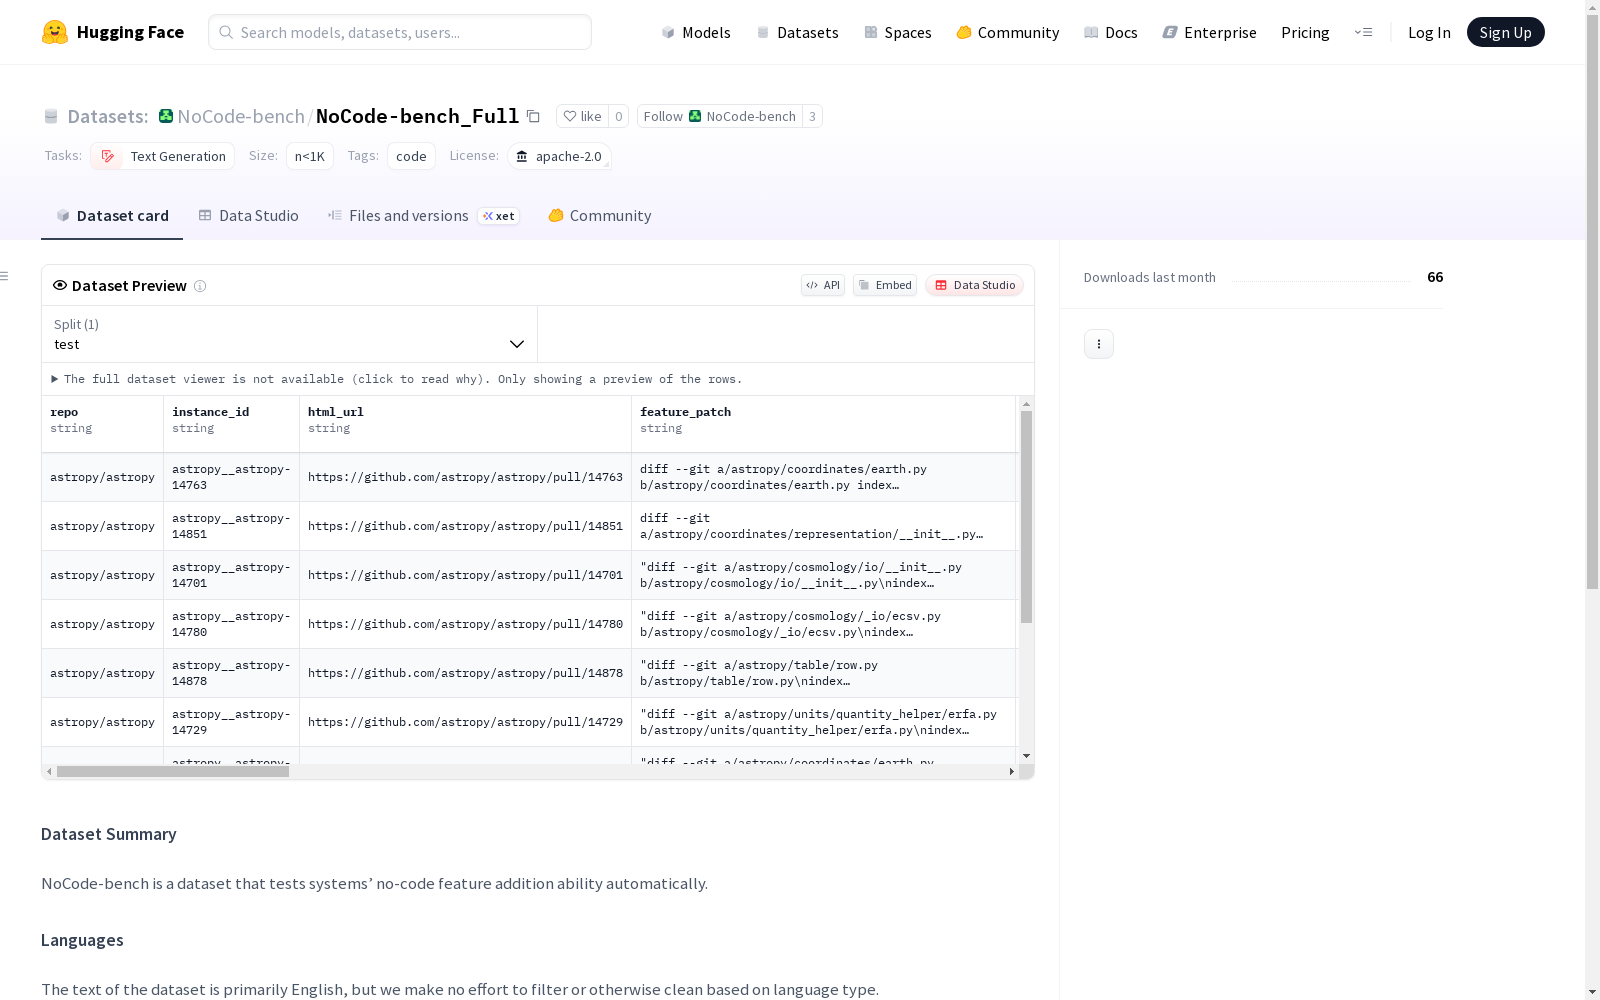Click the table scroll-left arrow
This screenshot has width=1600, height=1000.
click(49, 771)
